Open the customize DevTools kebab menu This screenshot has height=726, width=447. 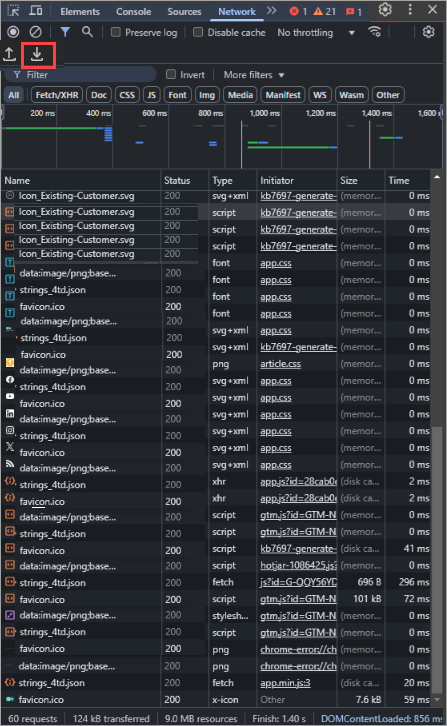410,10
